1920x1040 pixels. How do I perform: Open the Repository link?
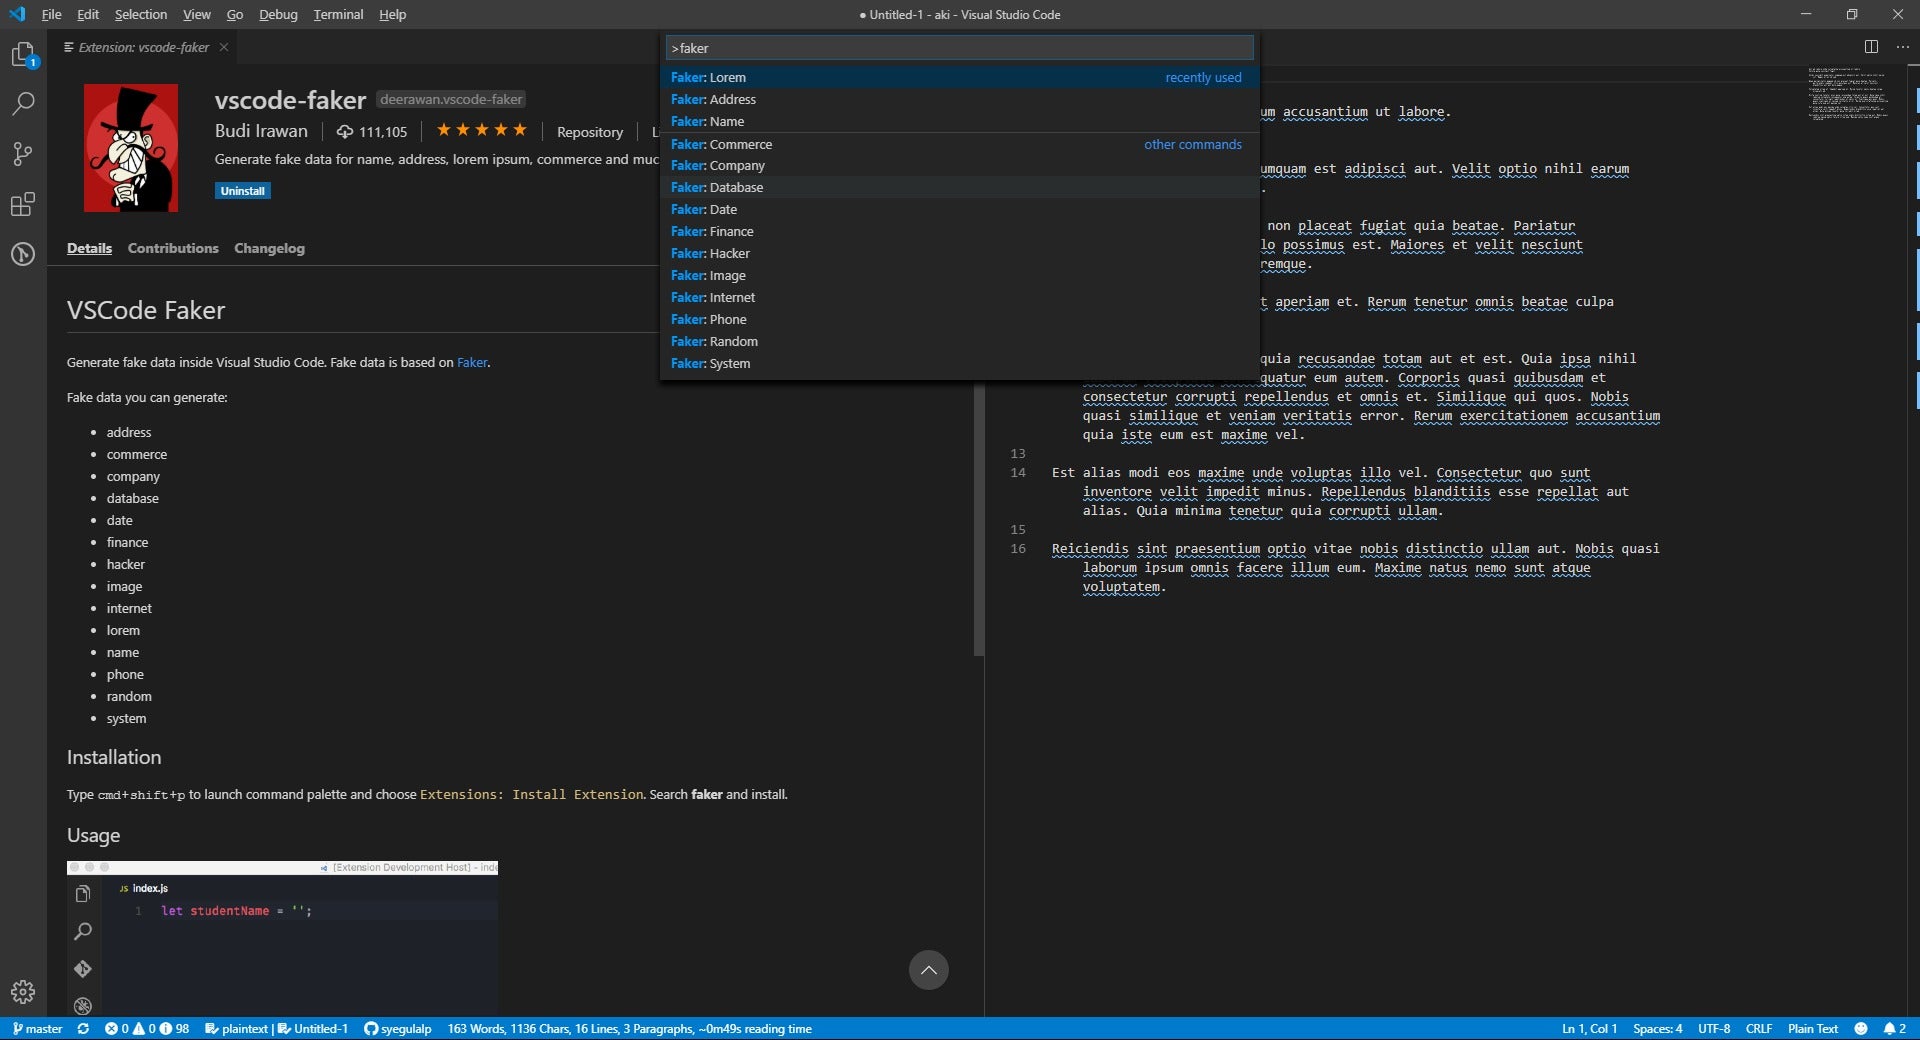tap(590, 132)
